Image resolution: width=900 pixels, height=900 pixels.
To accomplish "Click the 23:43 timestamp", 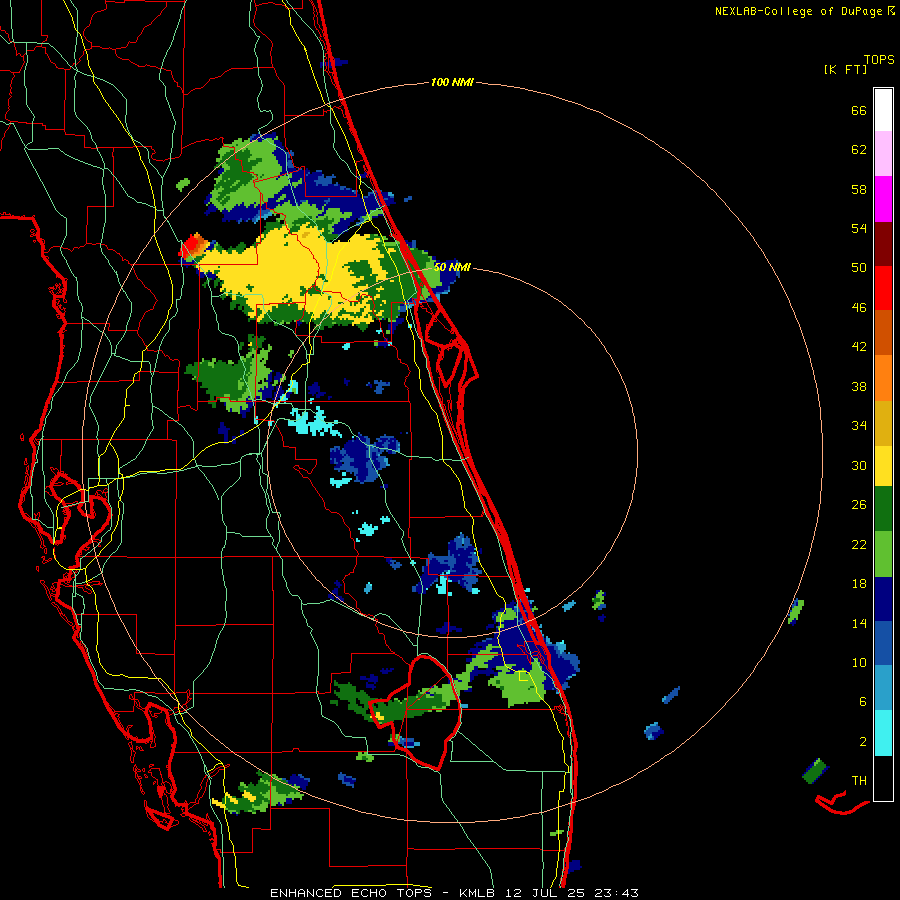I will coord(617,893).
